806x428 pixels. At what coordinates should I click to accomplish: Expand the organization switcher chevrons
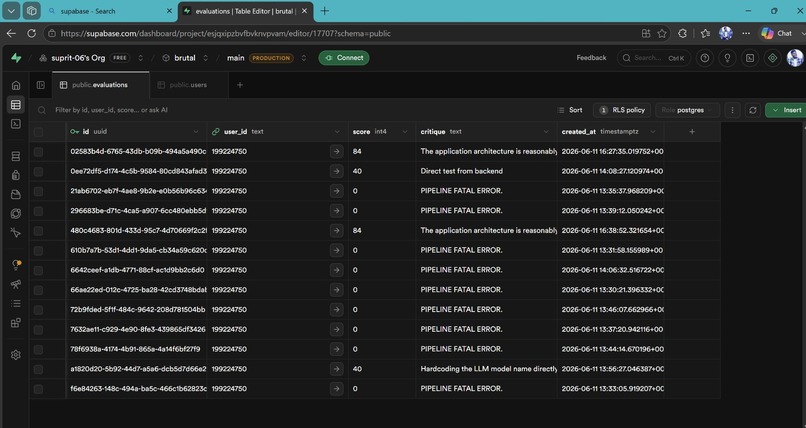coord(140,58)
